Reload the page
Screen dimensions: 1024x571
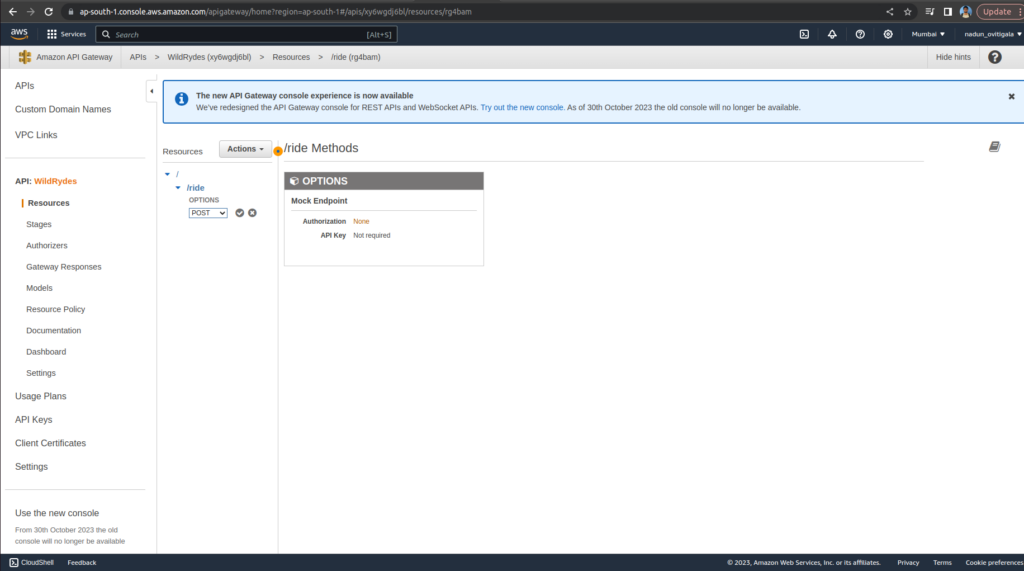(48, 12)
